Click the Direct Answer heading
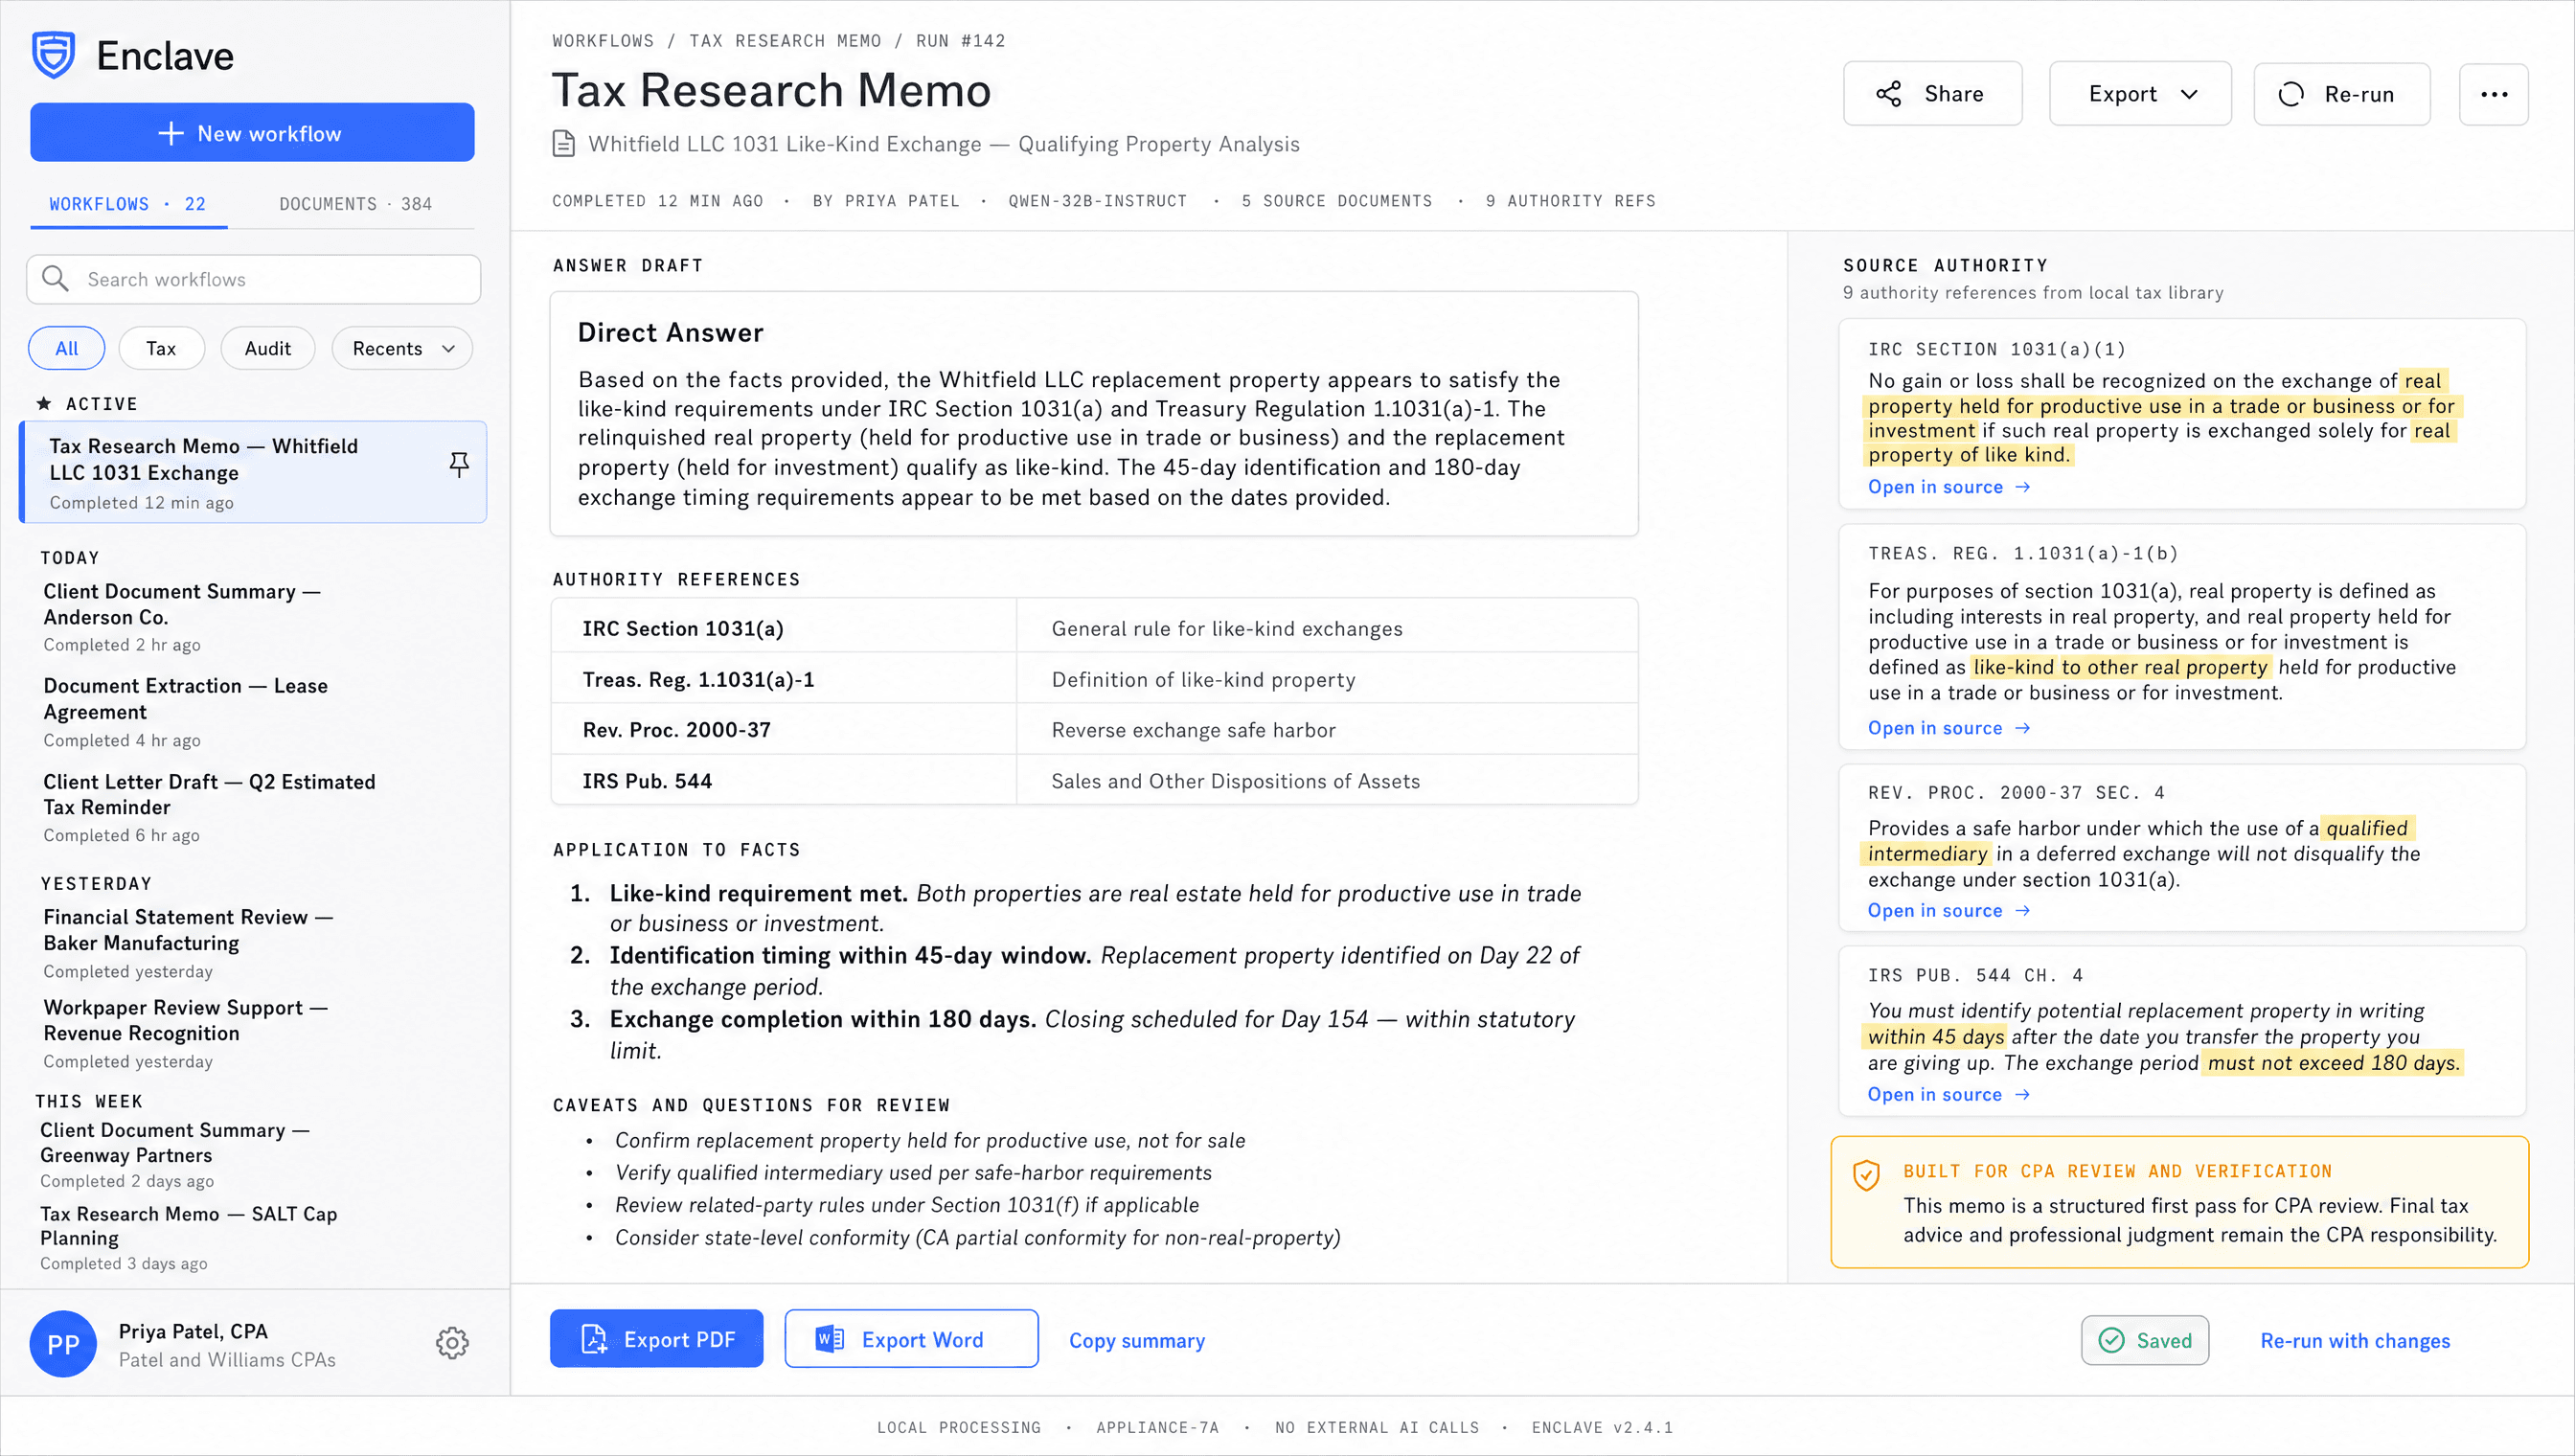Viewport: 2575px width, 1456px height. point(670,332)
